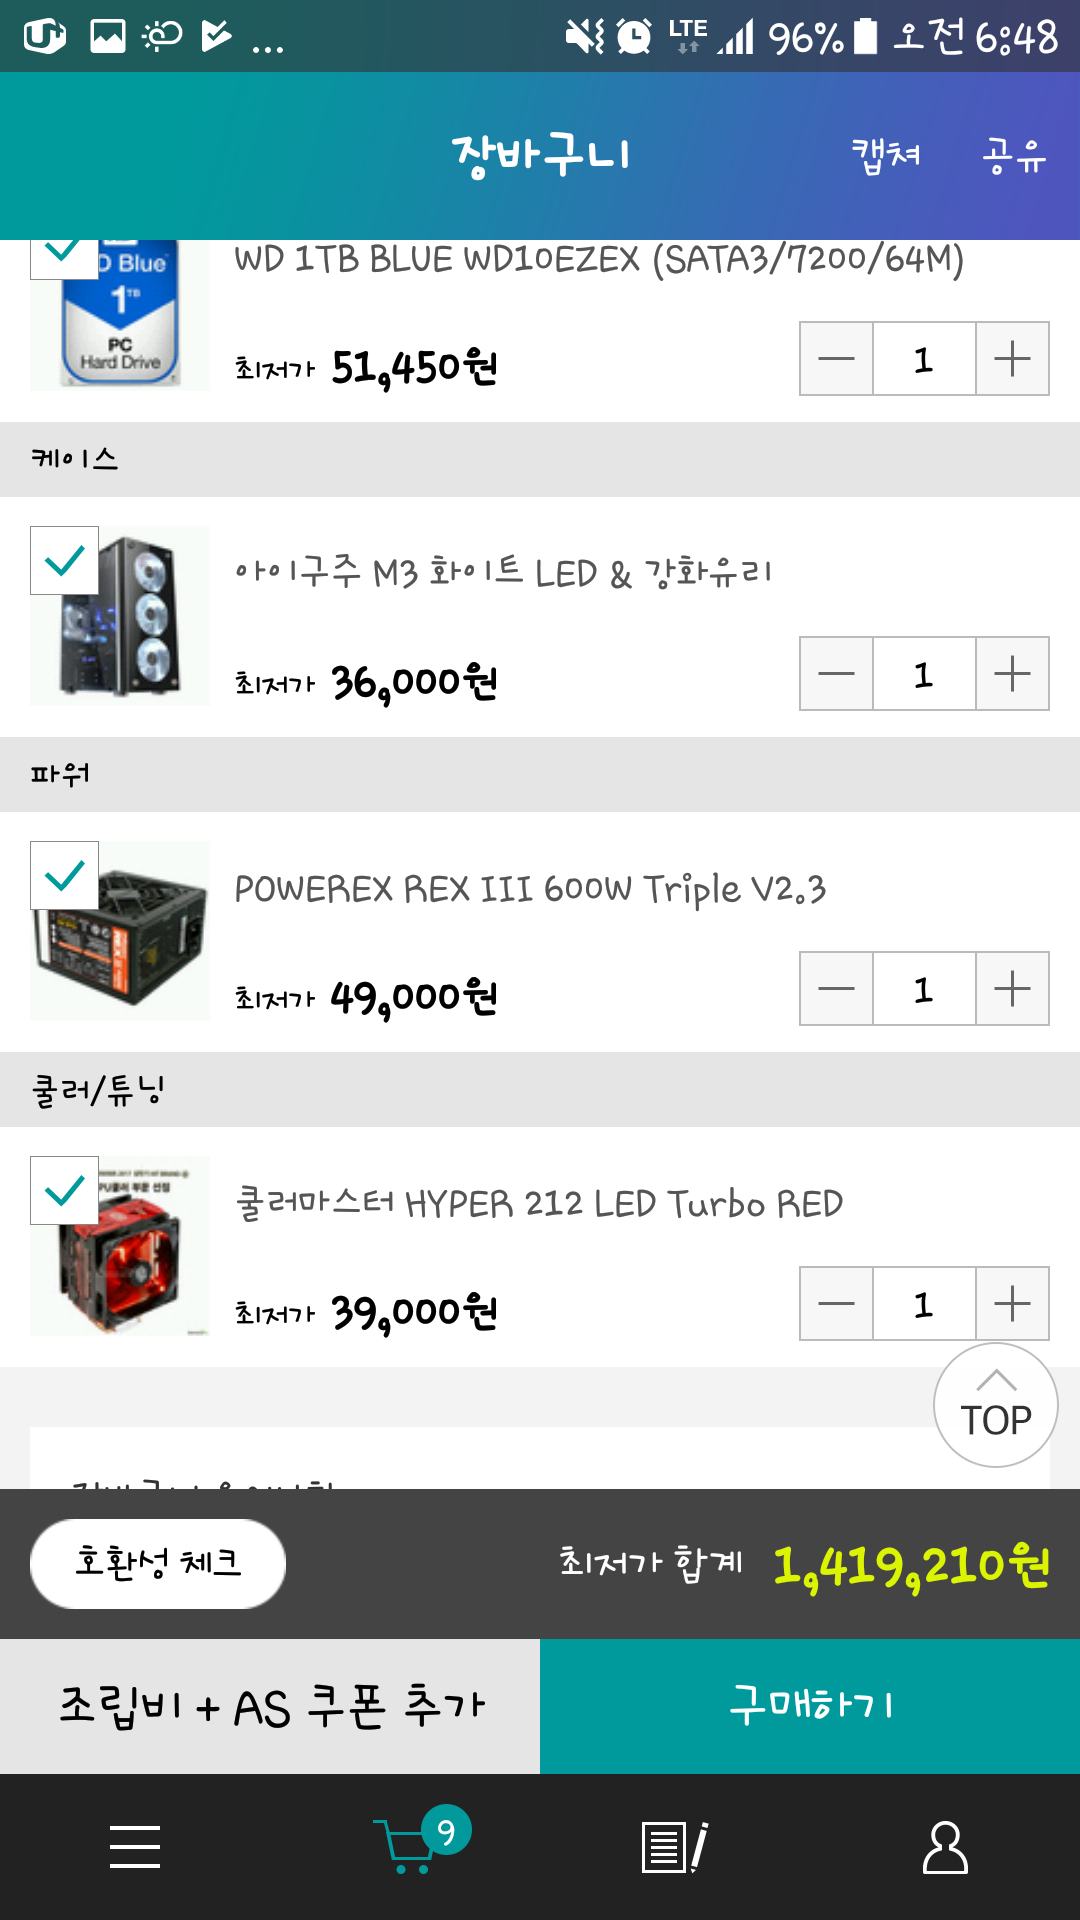
Task: Uncheck the POWEREX REX III power supply
Action: click(x=65, y=875)
